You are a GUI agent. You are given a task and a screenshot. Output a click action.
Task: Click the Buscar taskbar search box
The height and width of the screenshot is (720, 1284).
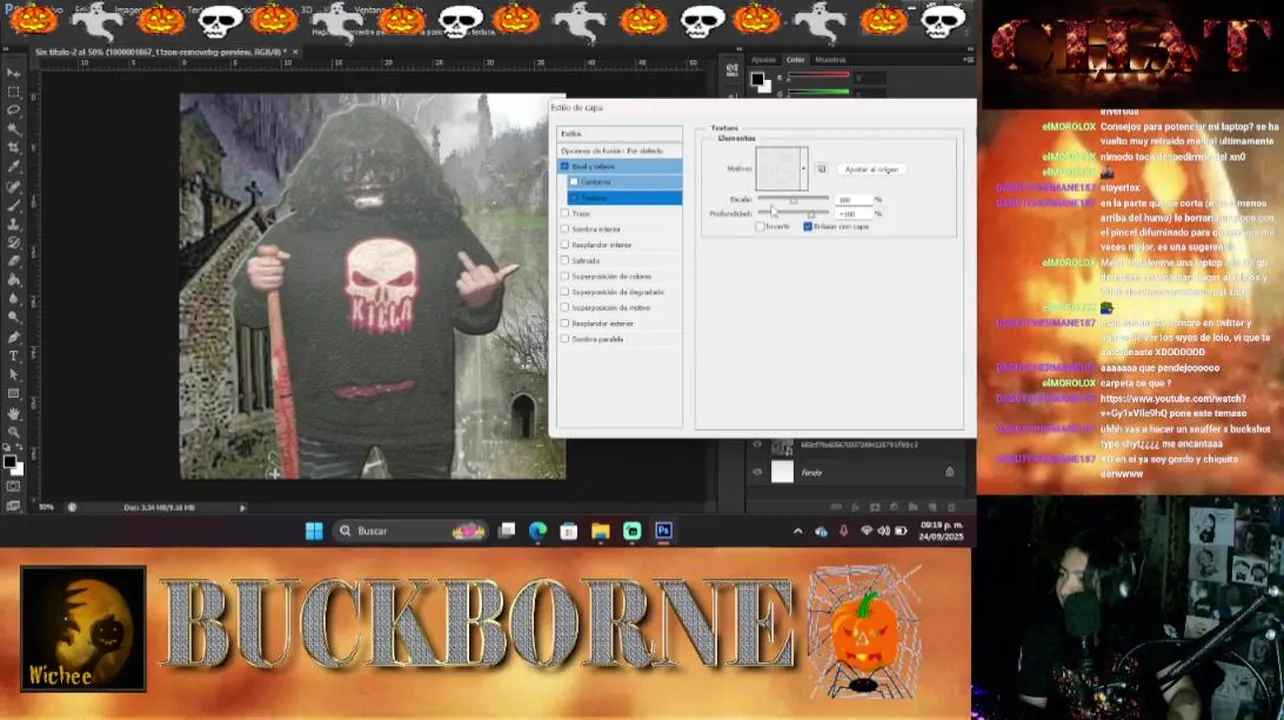(412, 531)
